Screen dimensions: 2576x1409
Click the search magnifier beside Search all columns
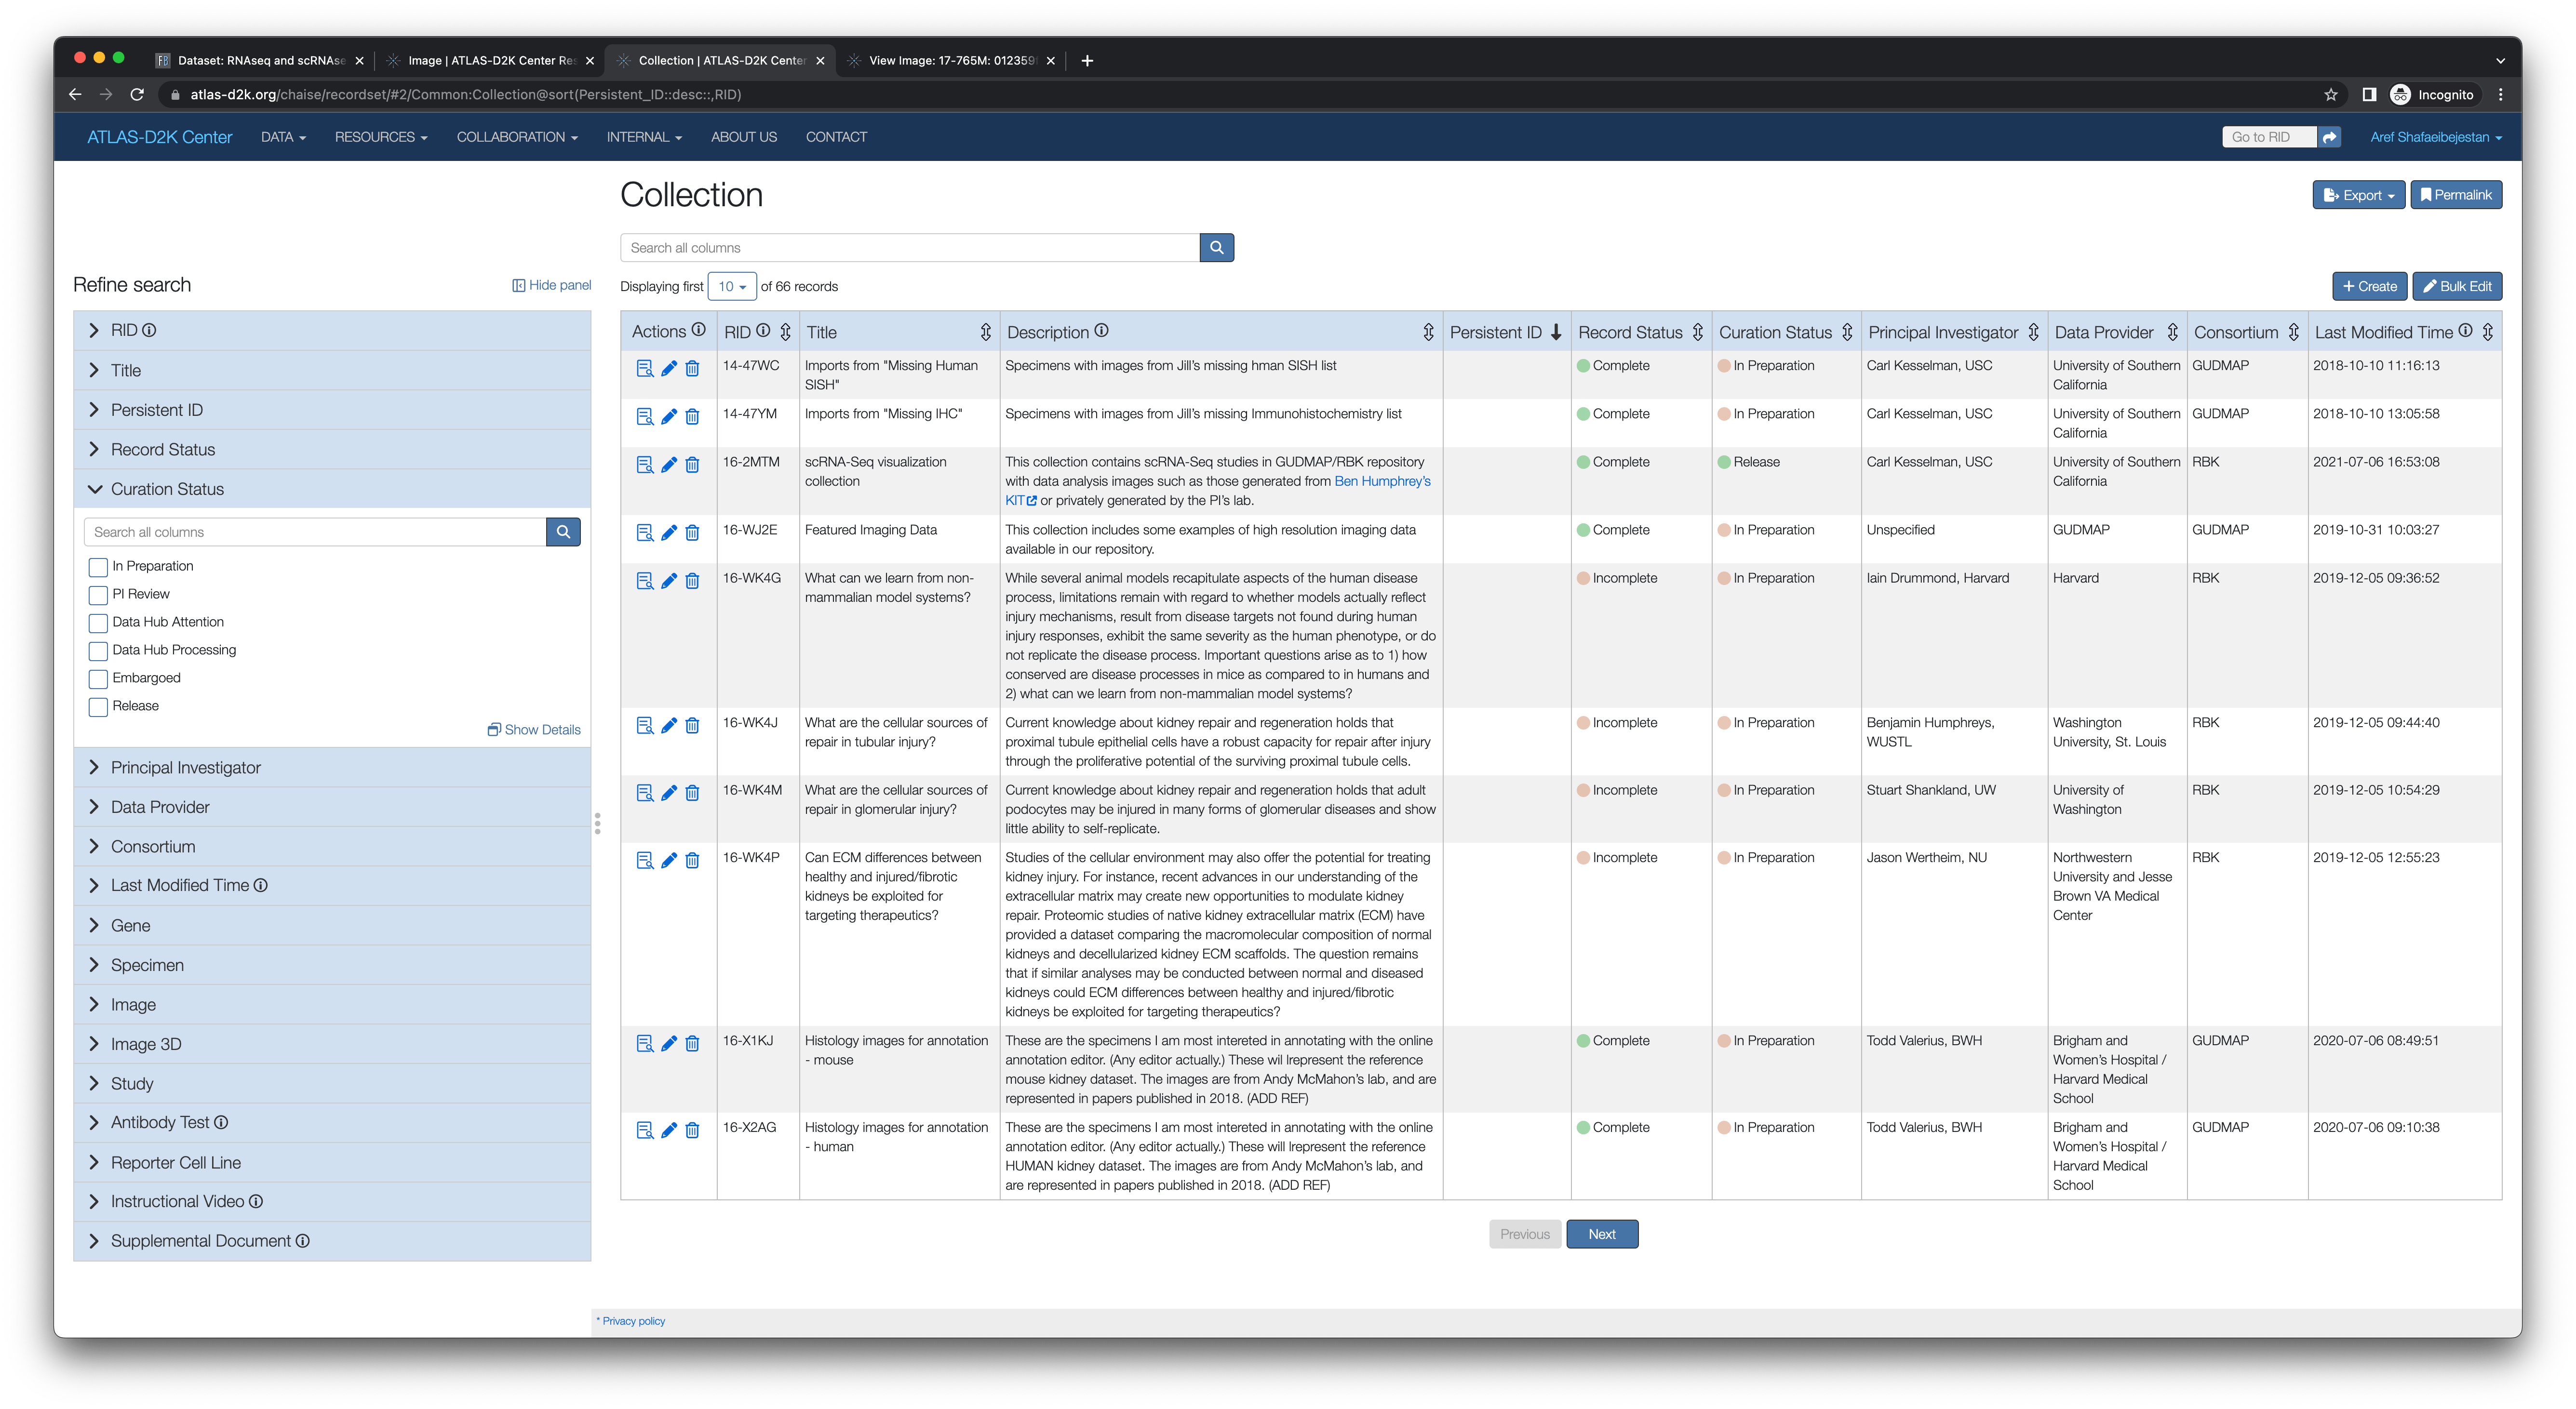coord(1216,247)
